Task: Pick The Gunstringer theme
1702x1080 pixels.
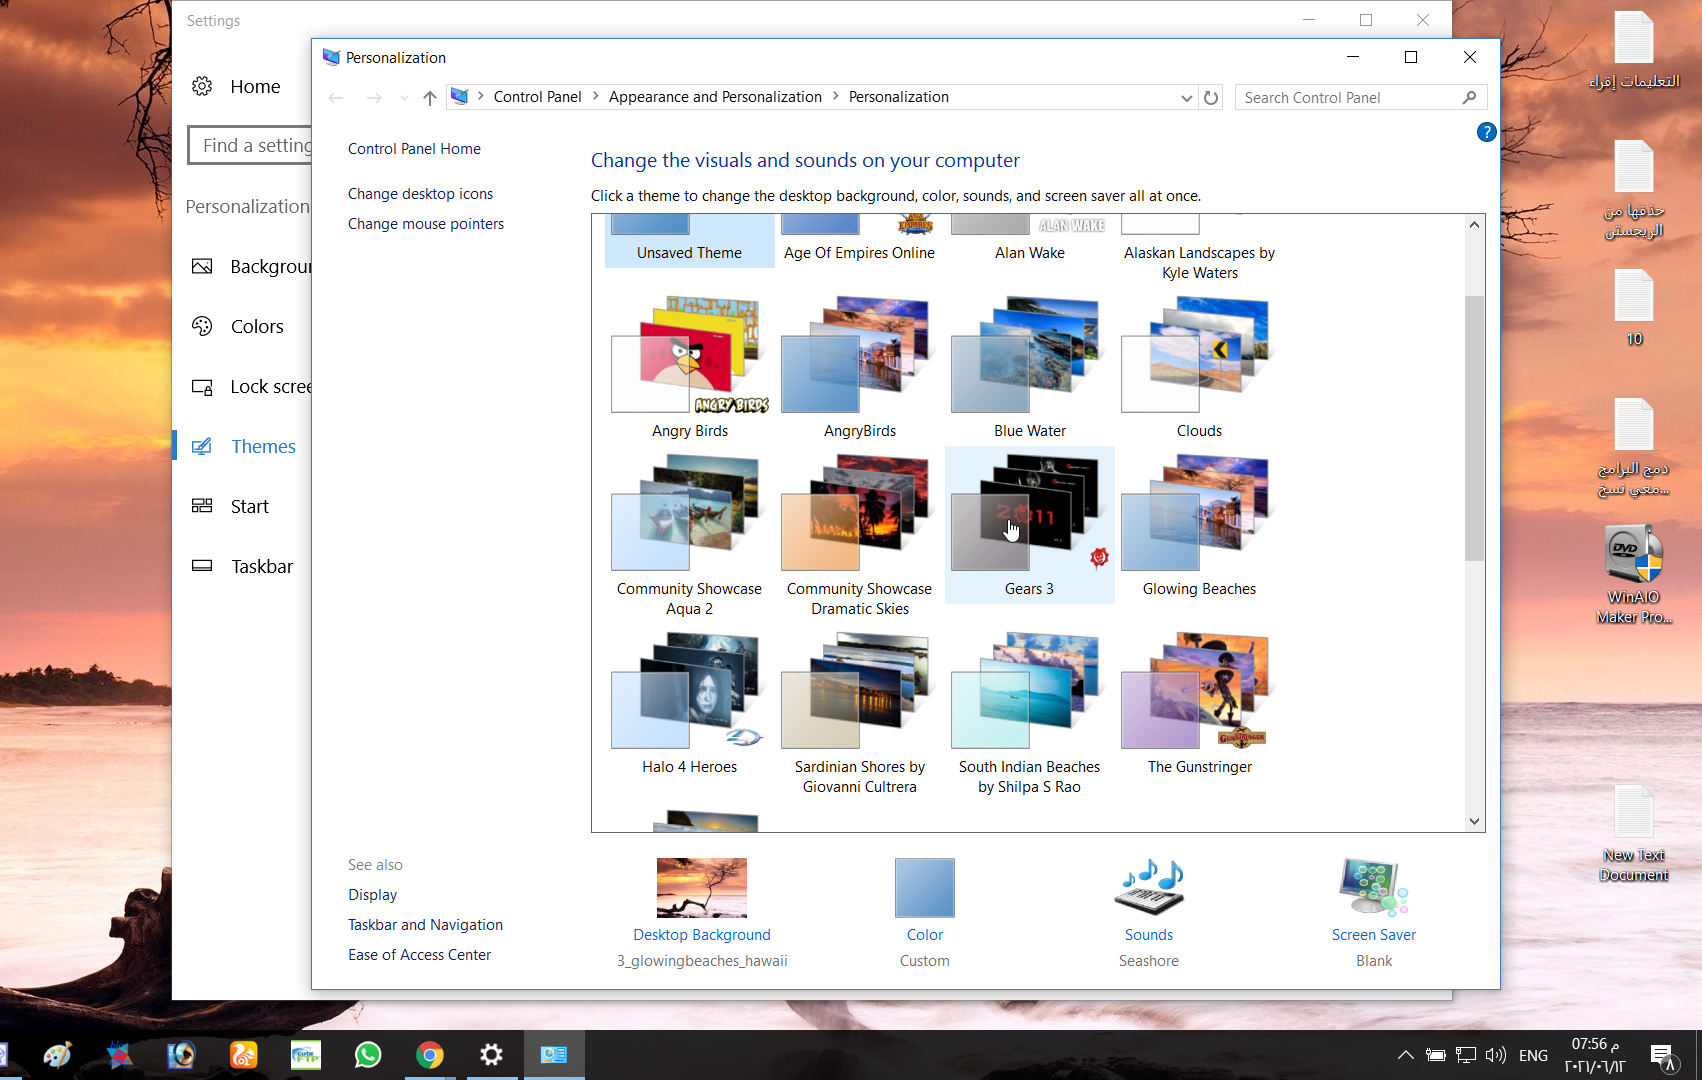Action: tap(1200, 703)
